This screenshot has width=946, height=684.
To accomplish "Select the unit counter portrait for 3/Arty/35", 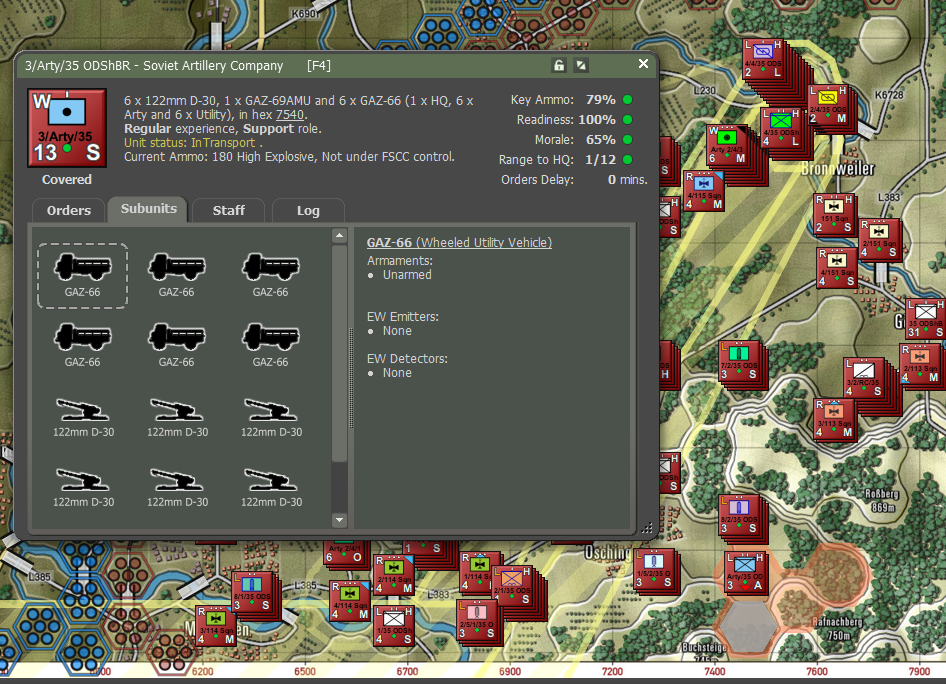I will tap(66, 127).
